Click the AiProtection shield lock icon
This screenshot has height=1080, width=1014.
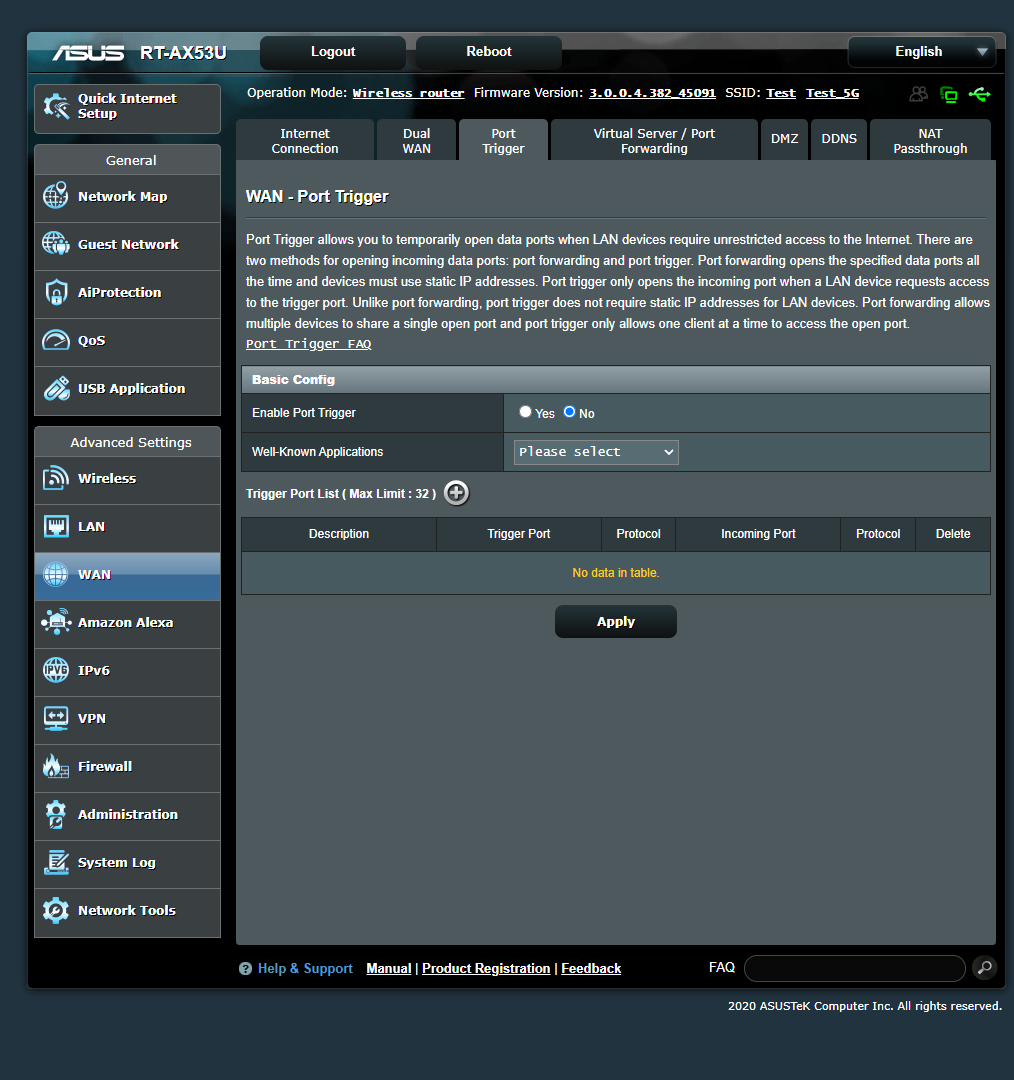coord(56,292)
